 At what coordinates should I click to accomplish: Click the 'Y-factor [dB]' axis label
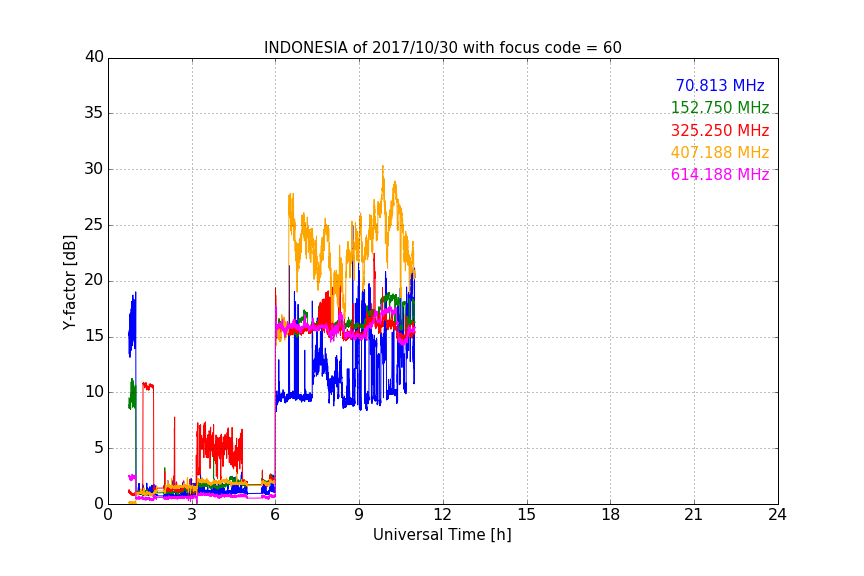[69, 282]
